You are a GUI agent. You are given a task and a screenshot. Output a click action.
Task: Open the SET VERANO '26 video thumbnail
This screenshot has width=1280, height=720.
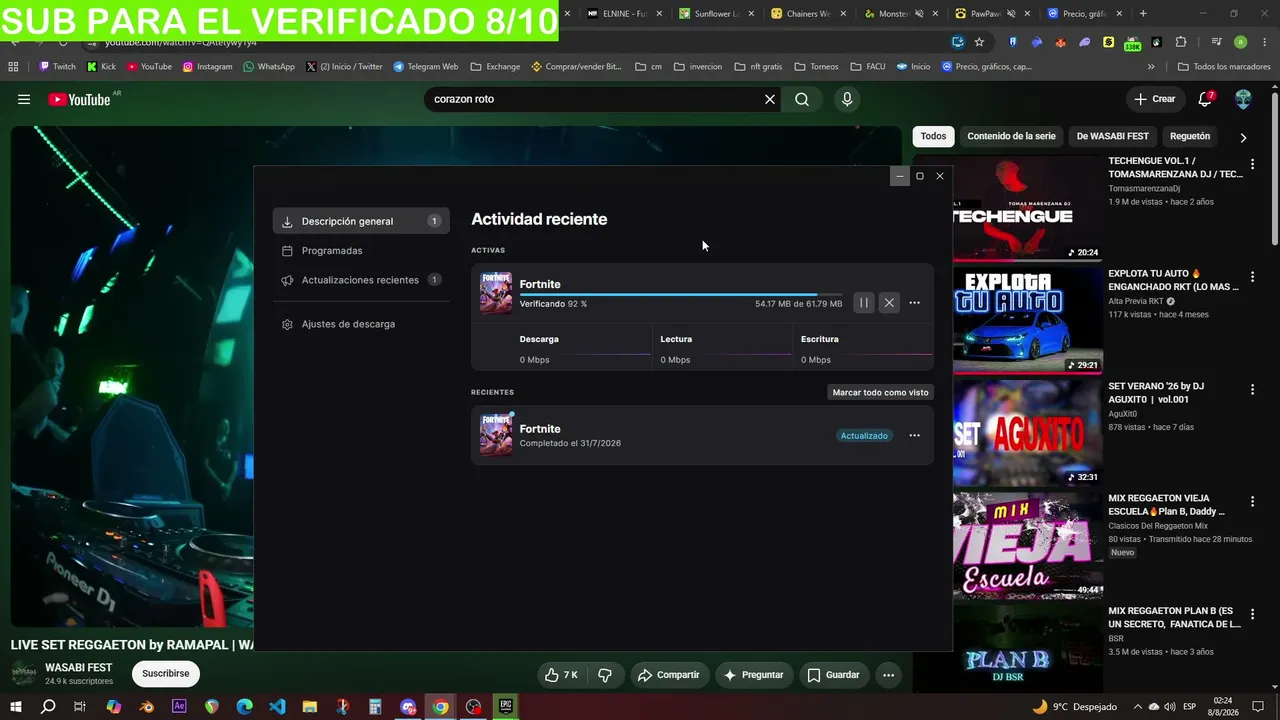1027,433
